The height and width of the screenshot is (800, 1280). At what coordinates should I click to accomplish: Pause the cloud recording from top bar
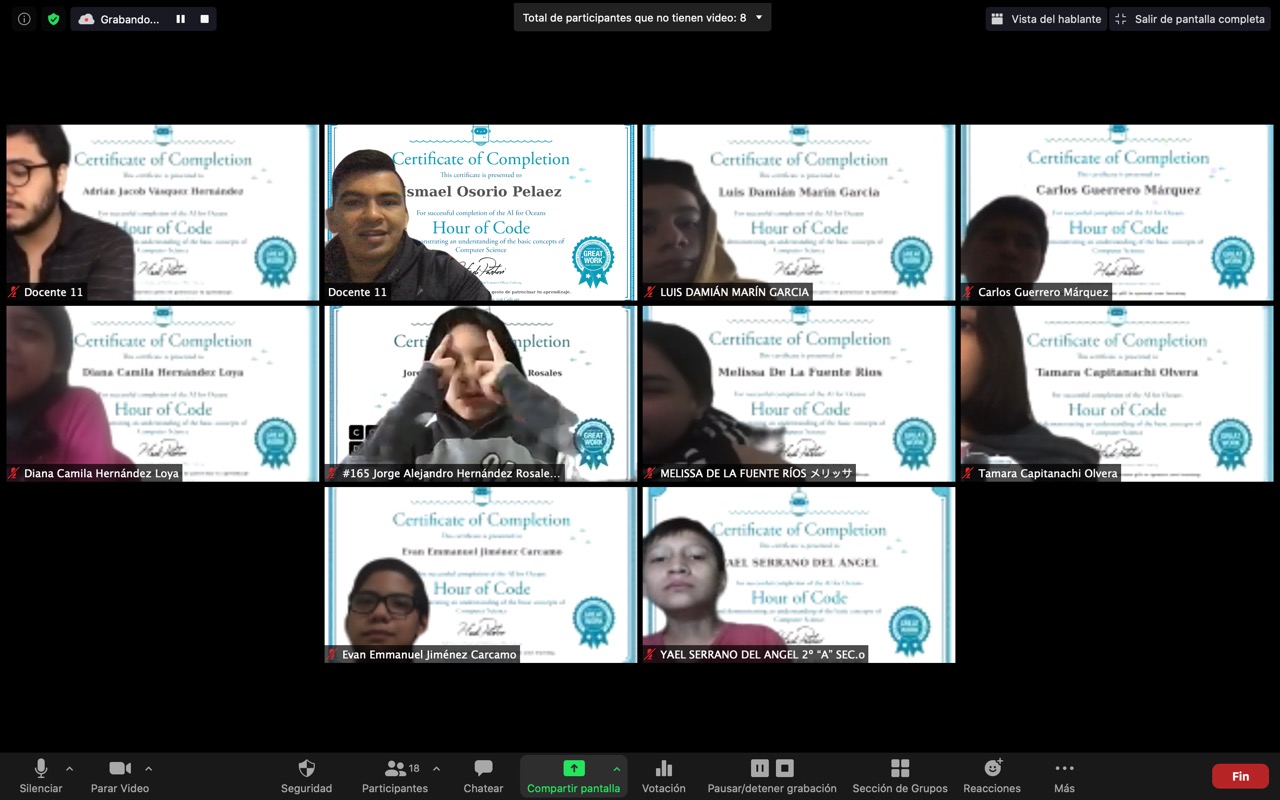tap(180, 19)
